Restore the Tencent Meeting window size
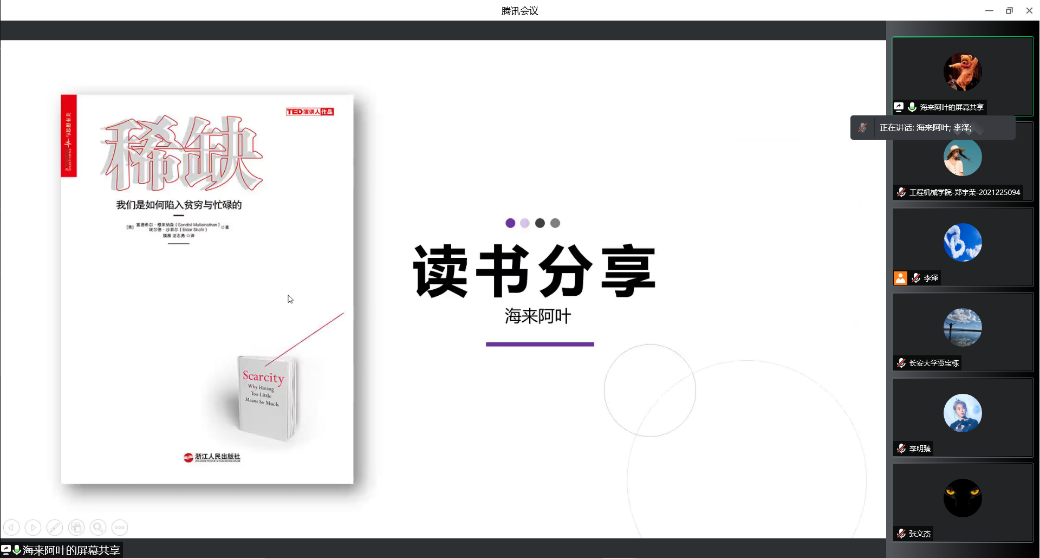The height and width of the screenshot is (559, 1040). click(x=1008, y=10)
